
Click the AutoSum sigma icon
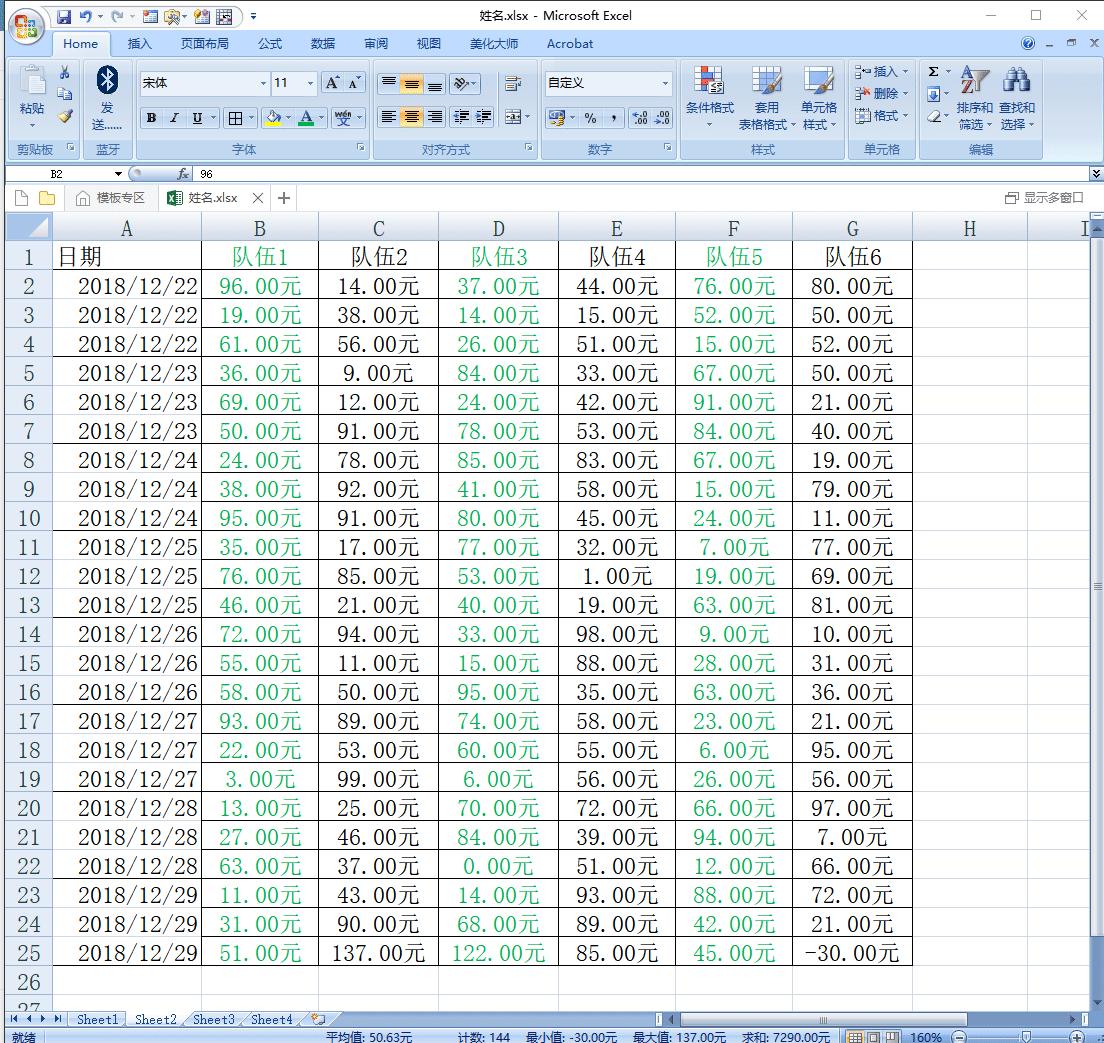point(933,72)
